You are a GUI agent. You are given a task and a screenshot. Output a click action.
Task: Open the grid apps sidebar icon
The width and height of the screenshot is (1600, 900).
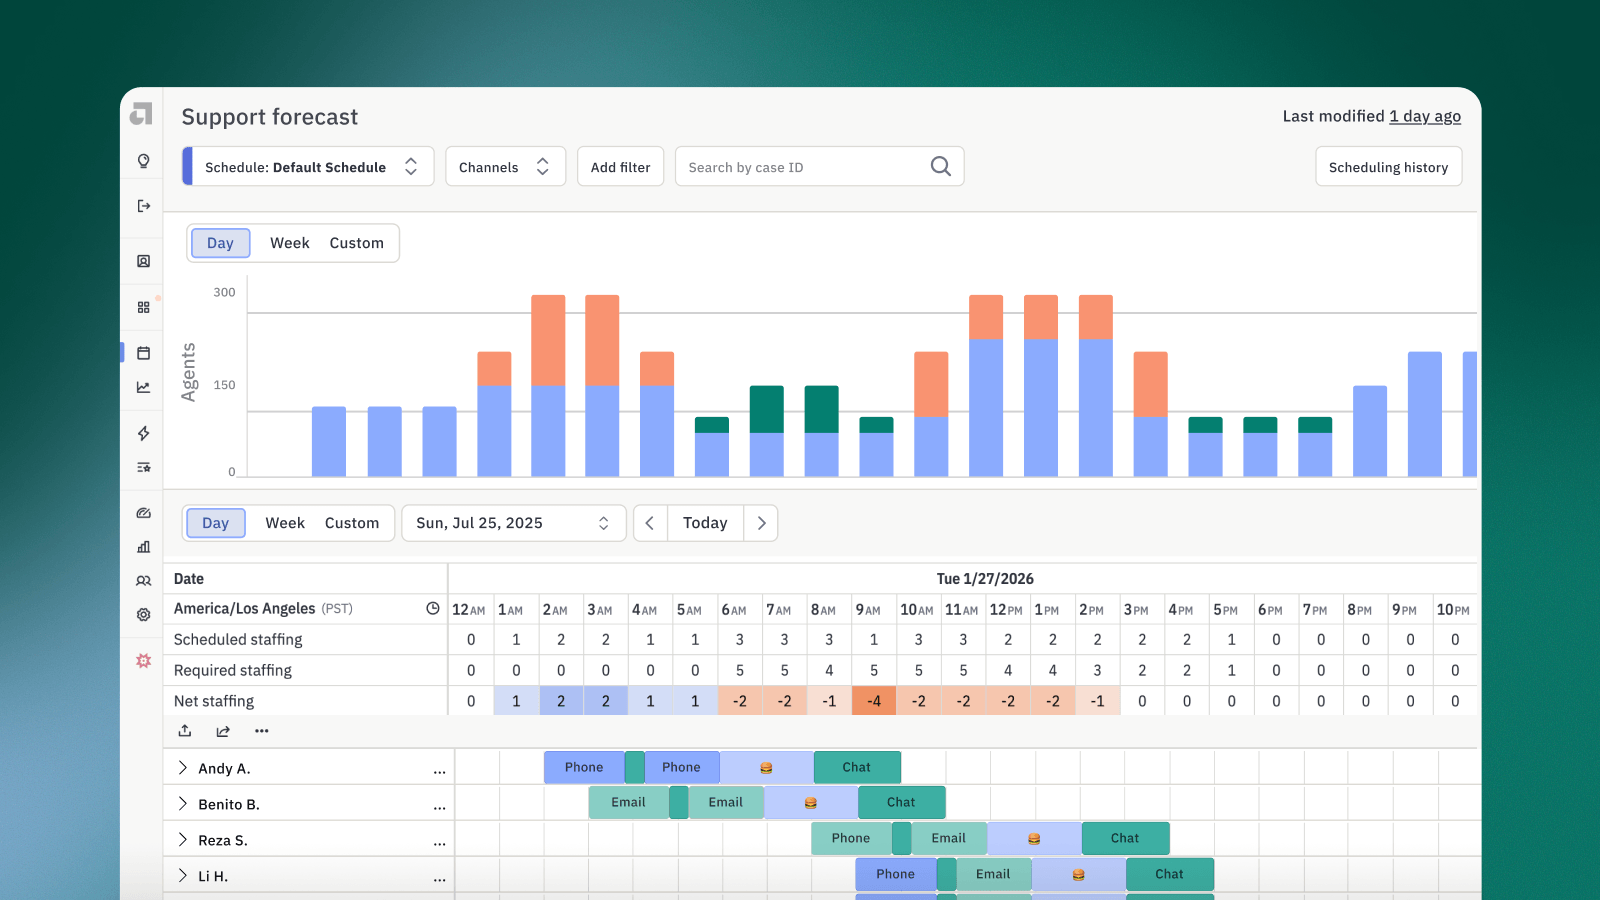(x=144, y=307)
